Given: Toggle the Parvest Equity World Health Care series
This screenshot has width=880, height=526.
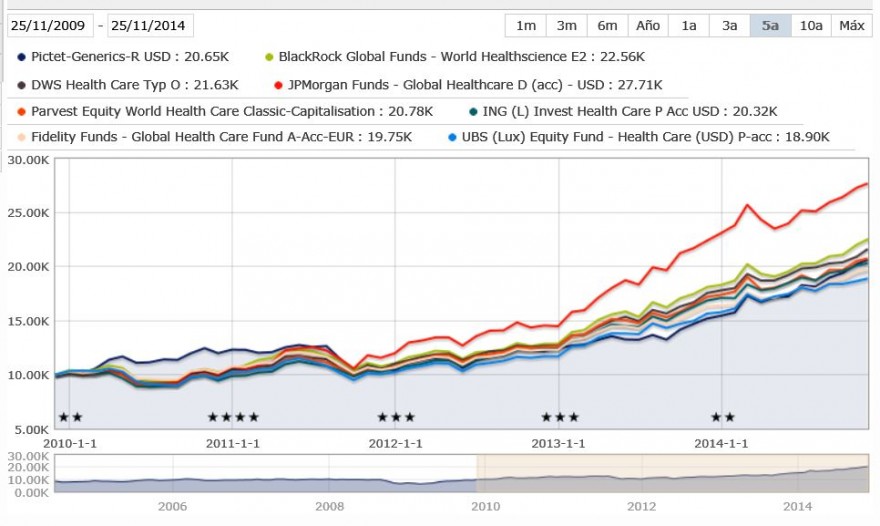Looking at the screenshot, I should 225,111.
